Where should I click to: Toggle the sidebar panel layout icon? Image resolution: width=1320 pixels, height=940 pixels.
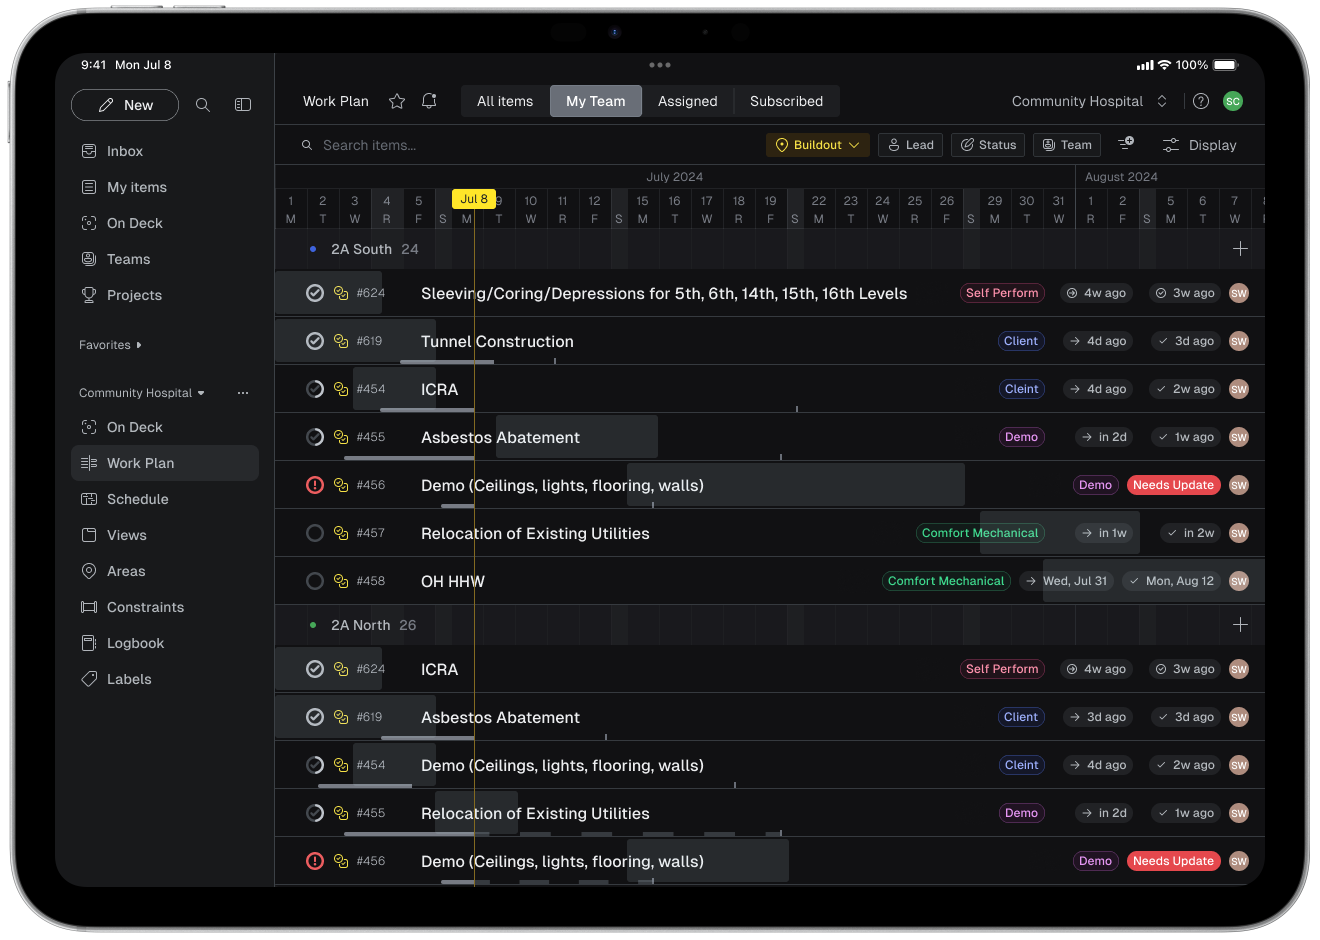(x=243, y=105)
